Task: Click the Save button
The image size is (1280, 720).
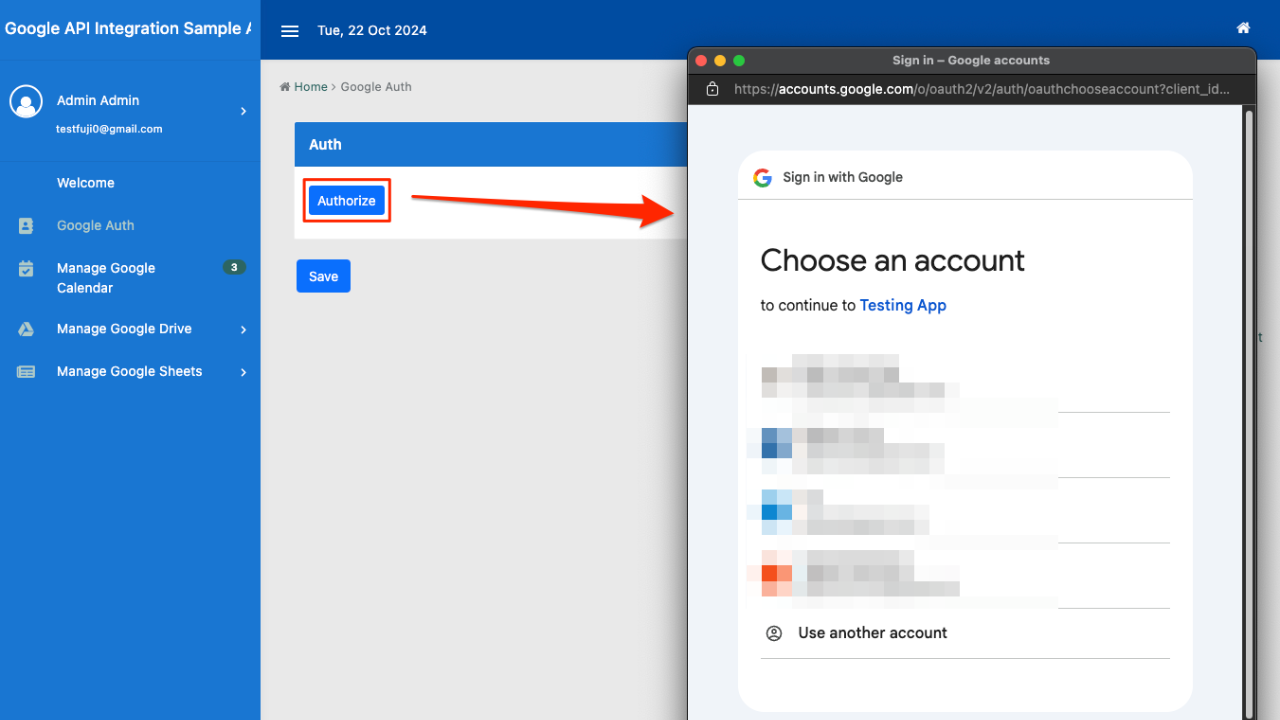Action: click(x=323, y=276)
